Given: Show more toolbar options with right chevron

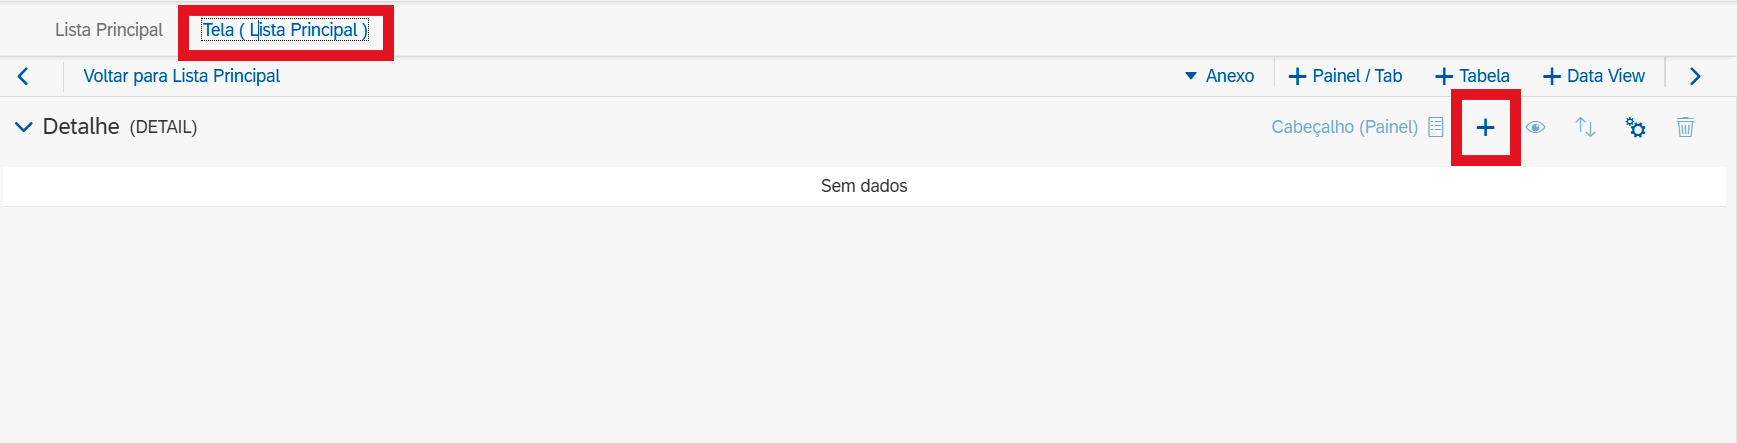Looking at the screenshot, I should tap(1695, 76).
